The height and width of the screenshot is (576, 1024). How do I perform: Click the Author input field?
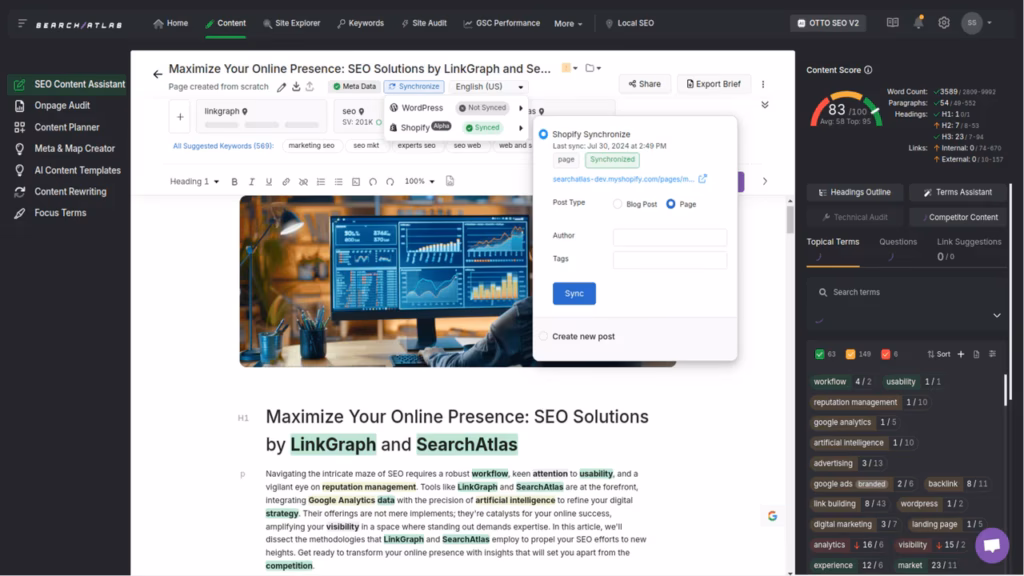click(669, 237)
